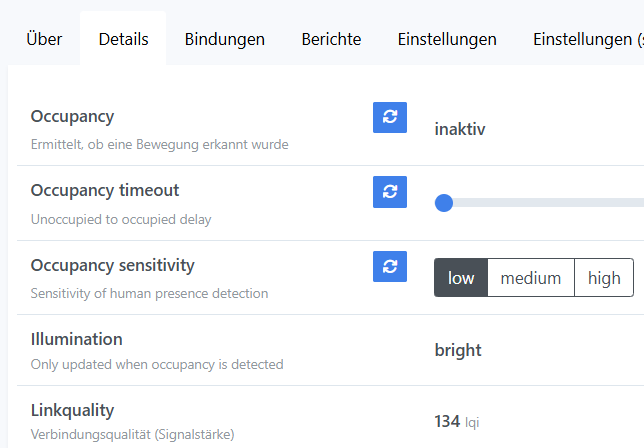Image resolution: width=644 pixels, height=448 pixels.
Task: Go to the Berichte tab
Action: click(331, 40)
